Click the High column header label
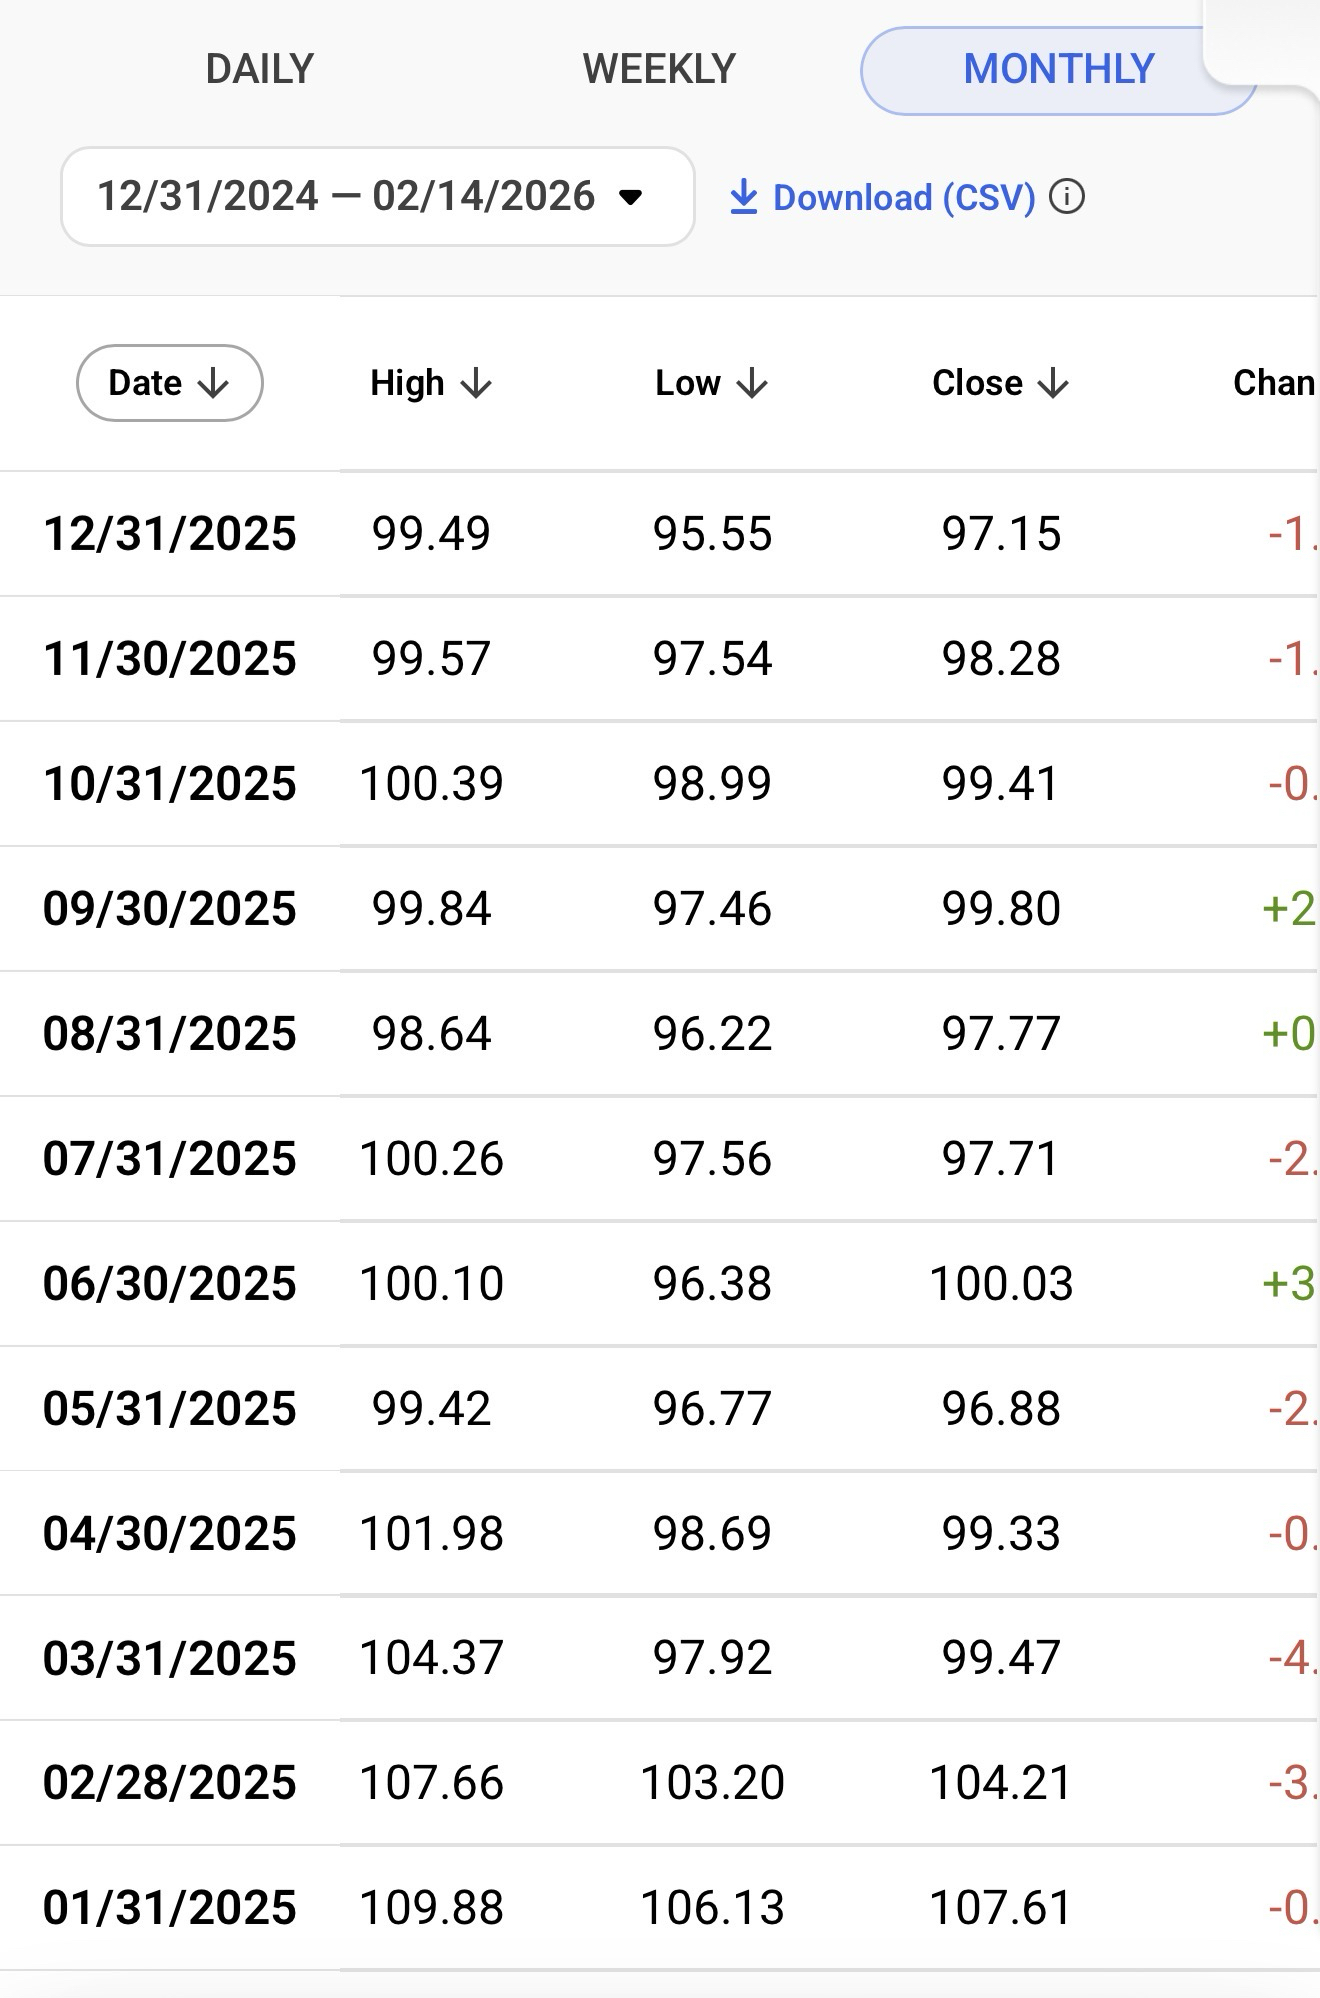This screenshot has height=1998, width=1320. [407, 383]
